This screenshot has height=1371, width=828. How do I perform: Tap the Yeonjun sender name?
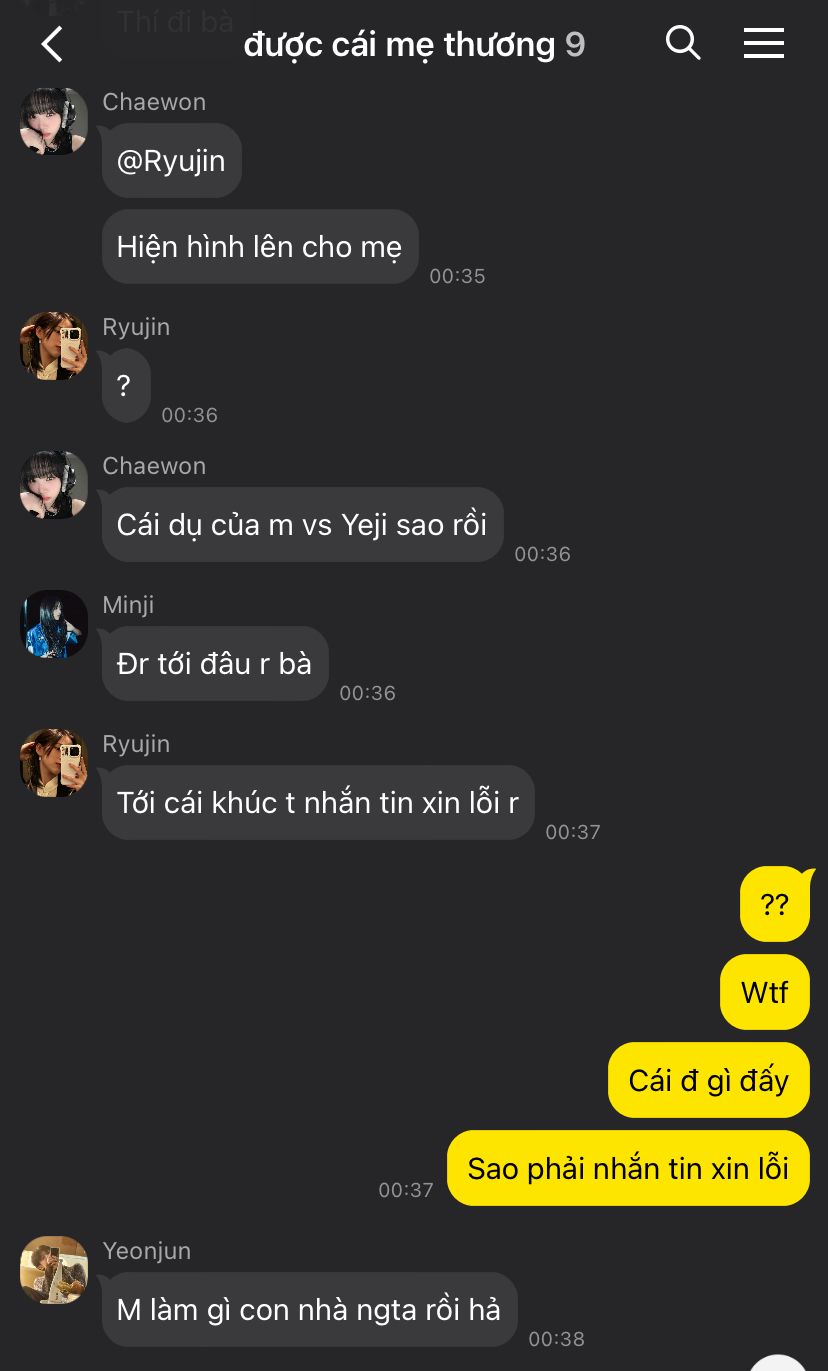(x=147, y=1251)
